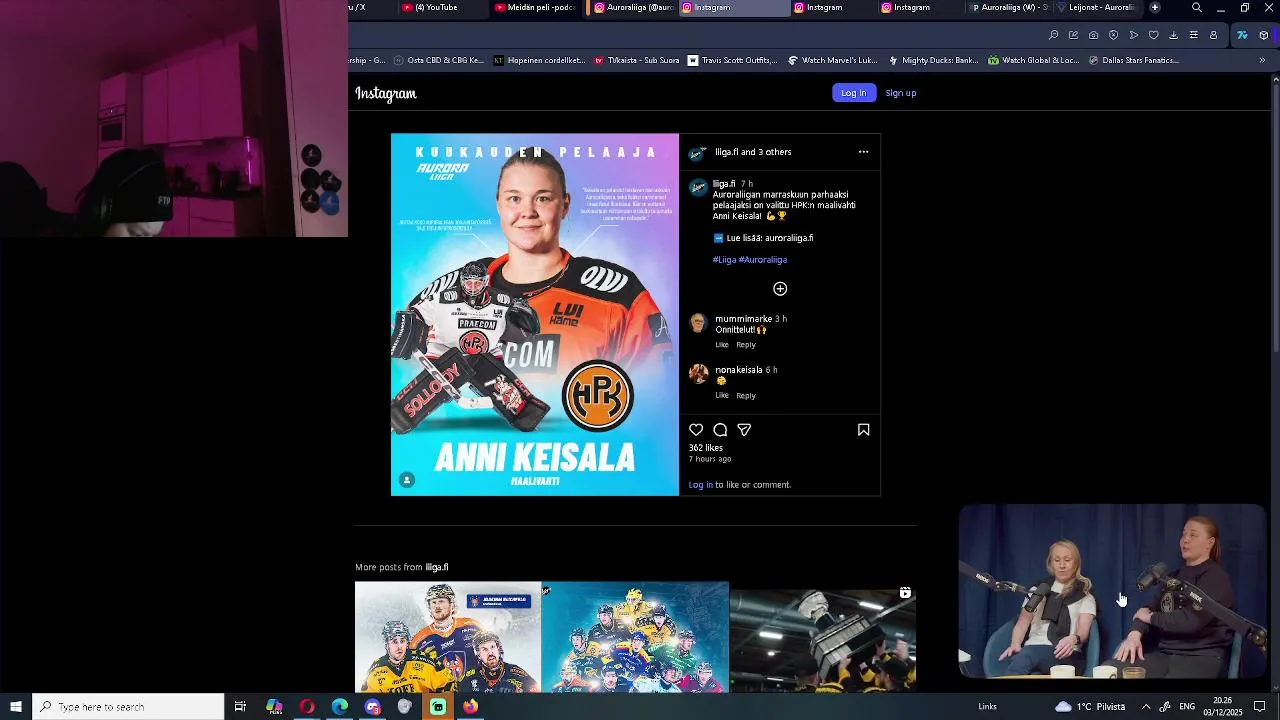Open the #Auroraliiga hashtag link

pos(763,260)
